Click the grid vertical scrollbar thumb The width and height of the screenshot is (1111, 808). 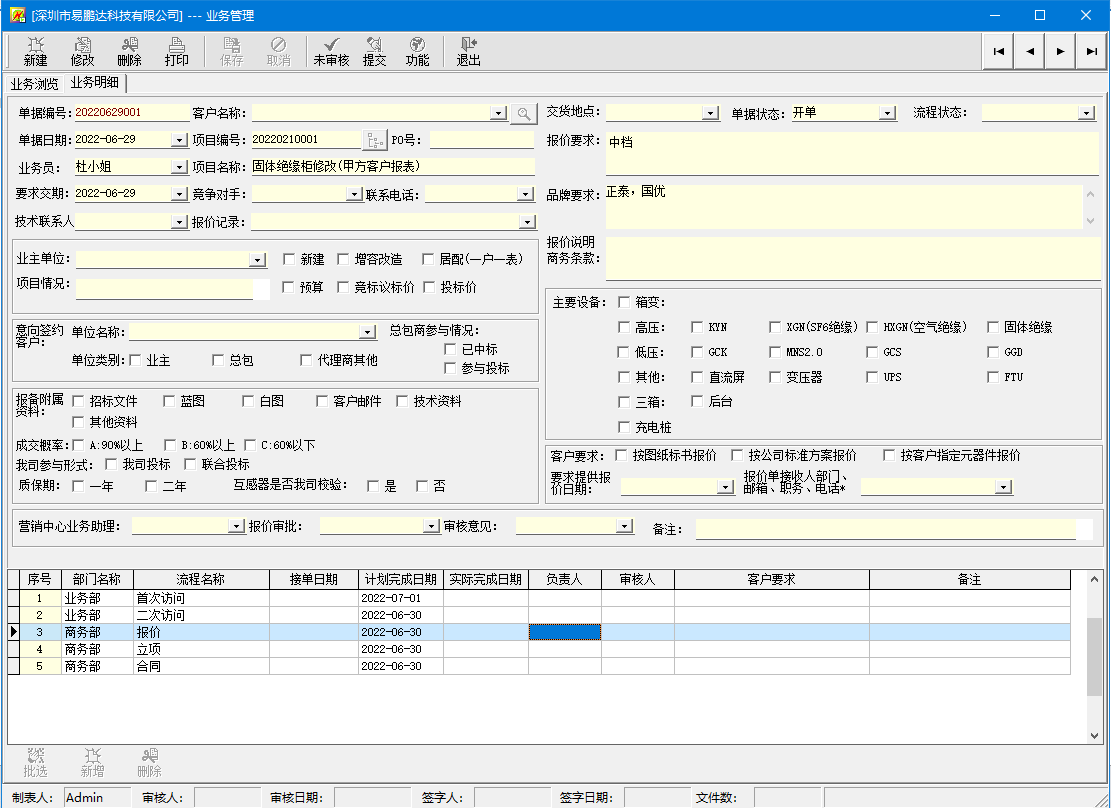1095,656
